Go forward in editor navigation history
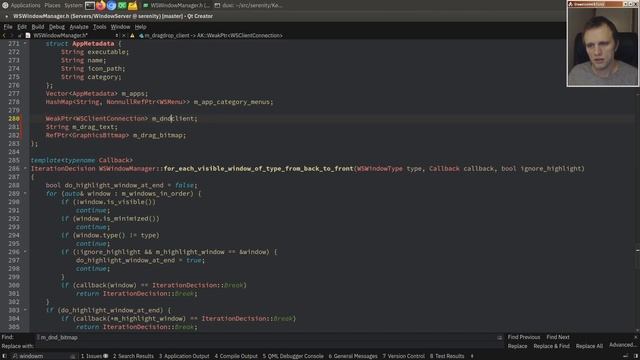The width and height of the screenshot is (640, 360). pyautogui.click(x=12, y=36)
